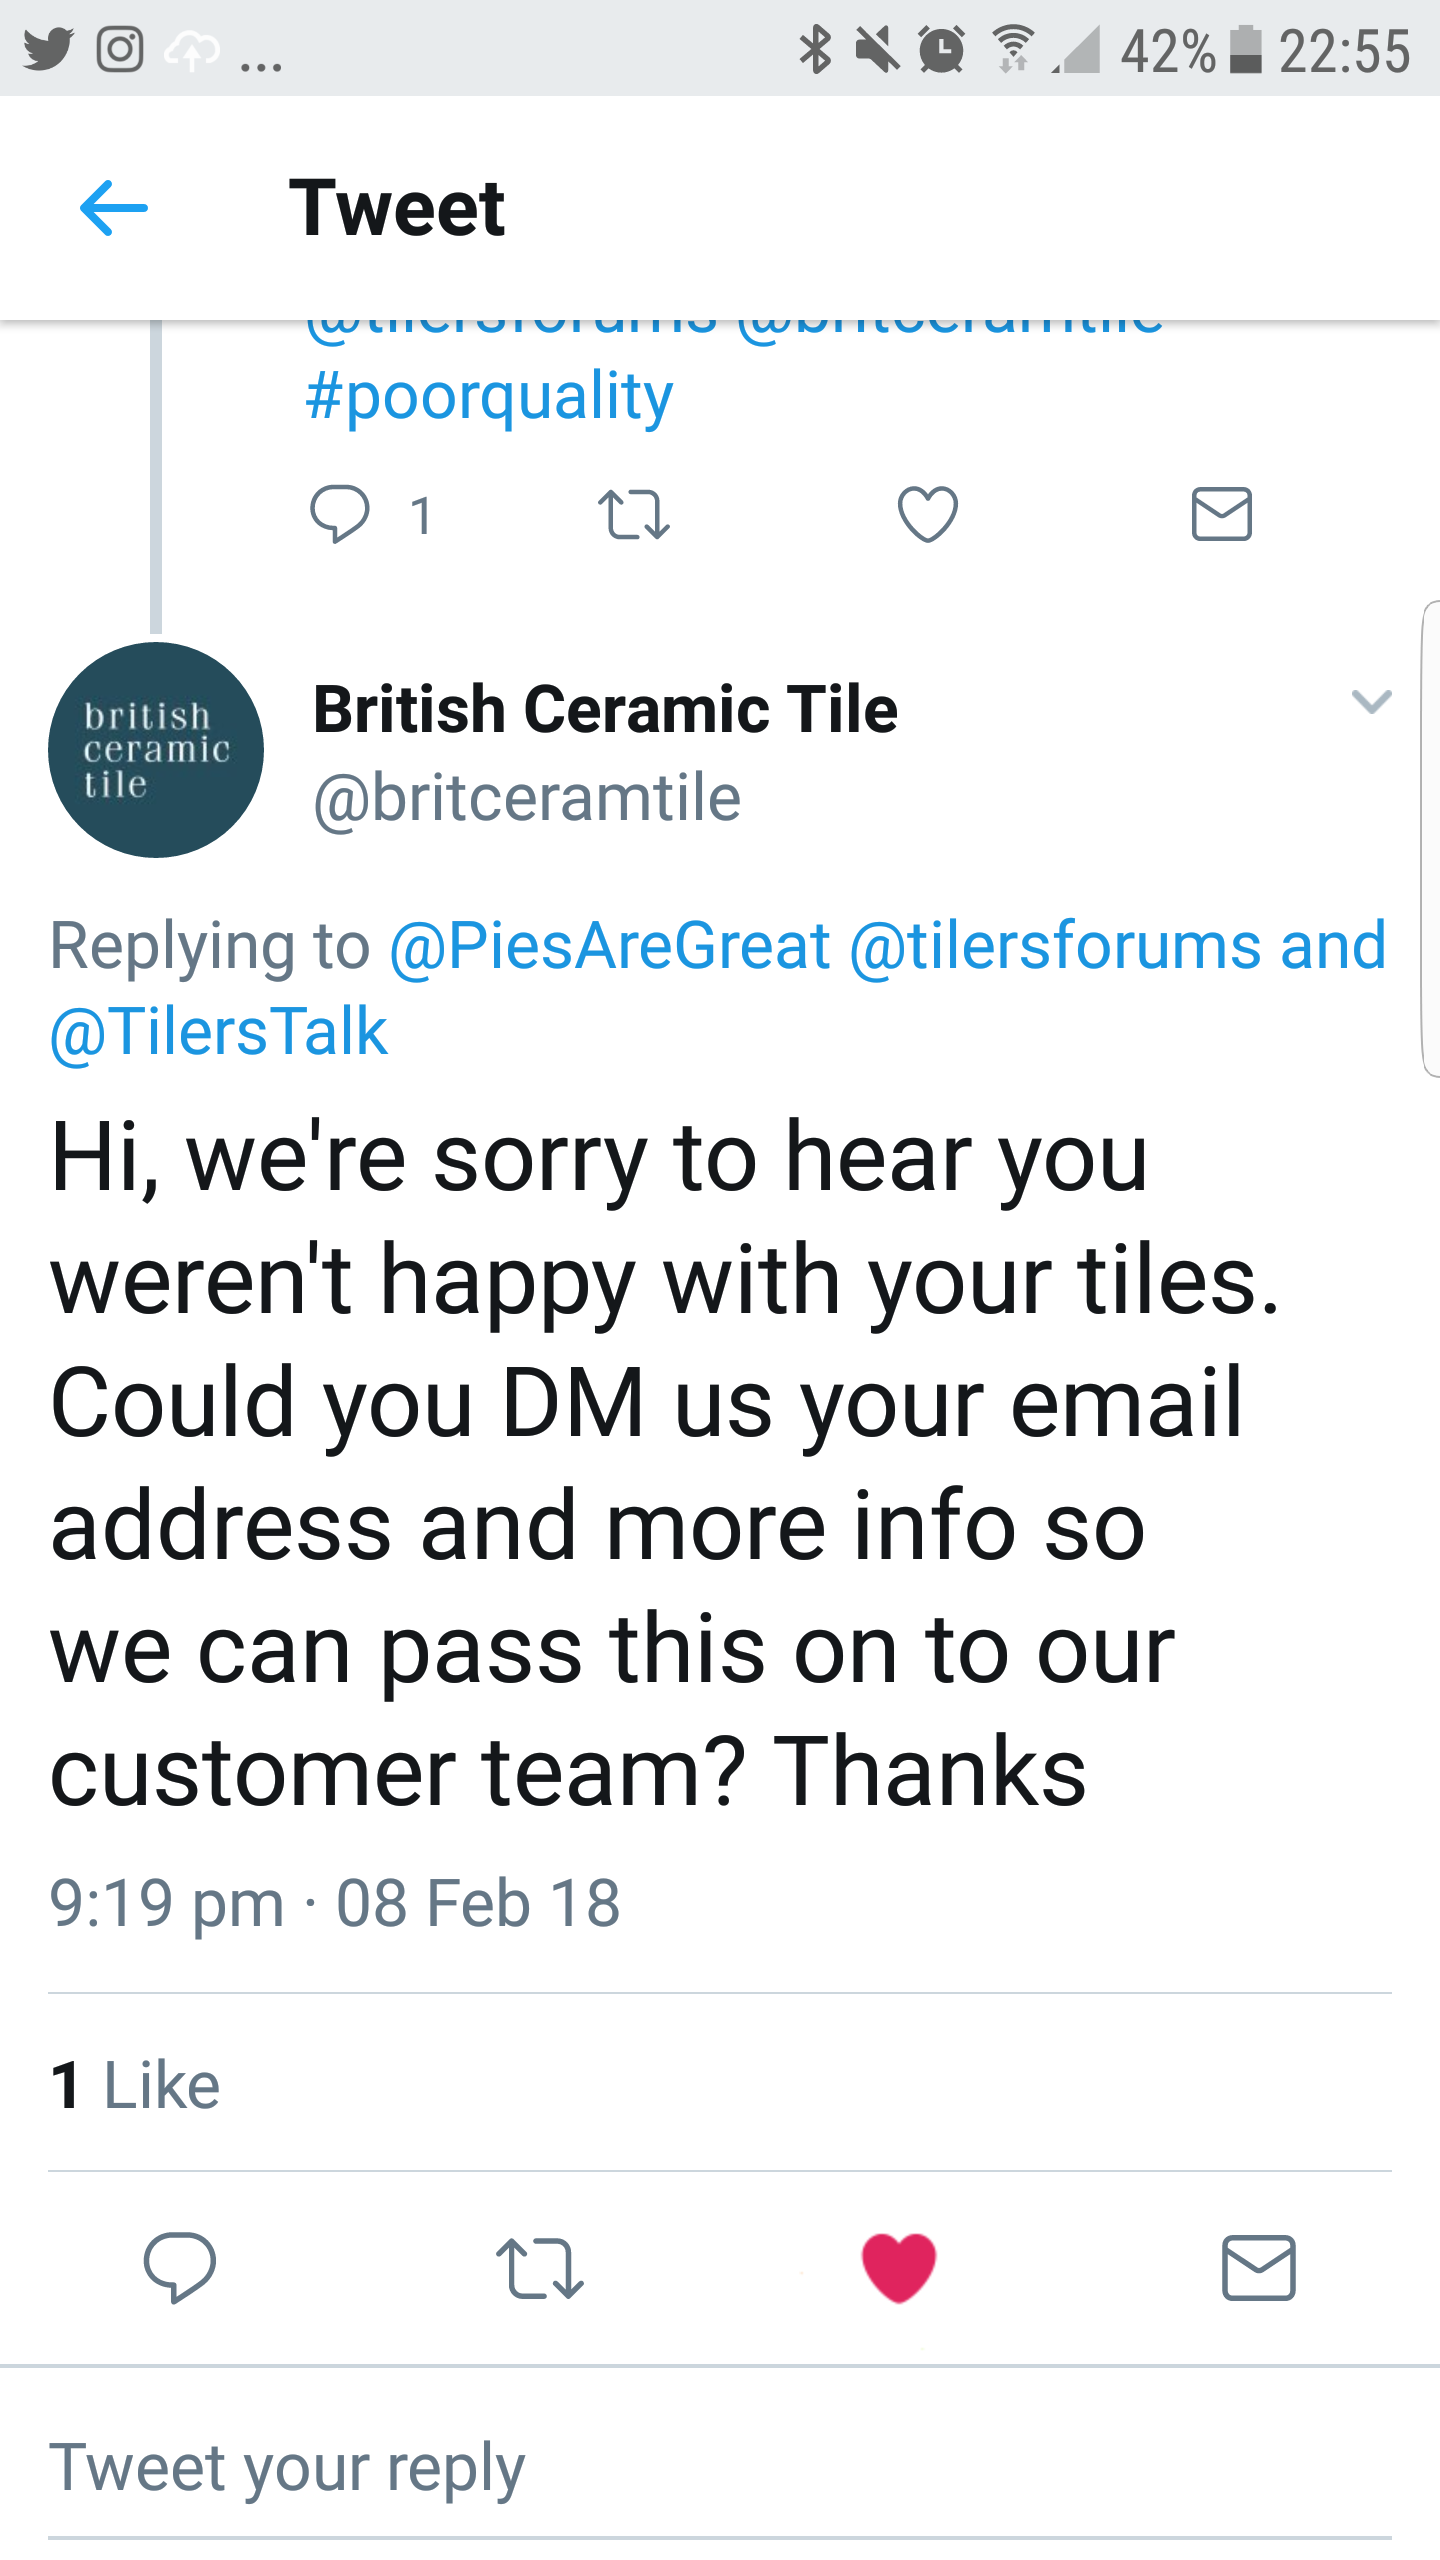The image size is (1440, 2560).
Task: Open British Ceramic Tile account name
Action: click(605, 710)
